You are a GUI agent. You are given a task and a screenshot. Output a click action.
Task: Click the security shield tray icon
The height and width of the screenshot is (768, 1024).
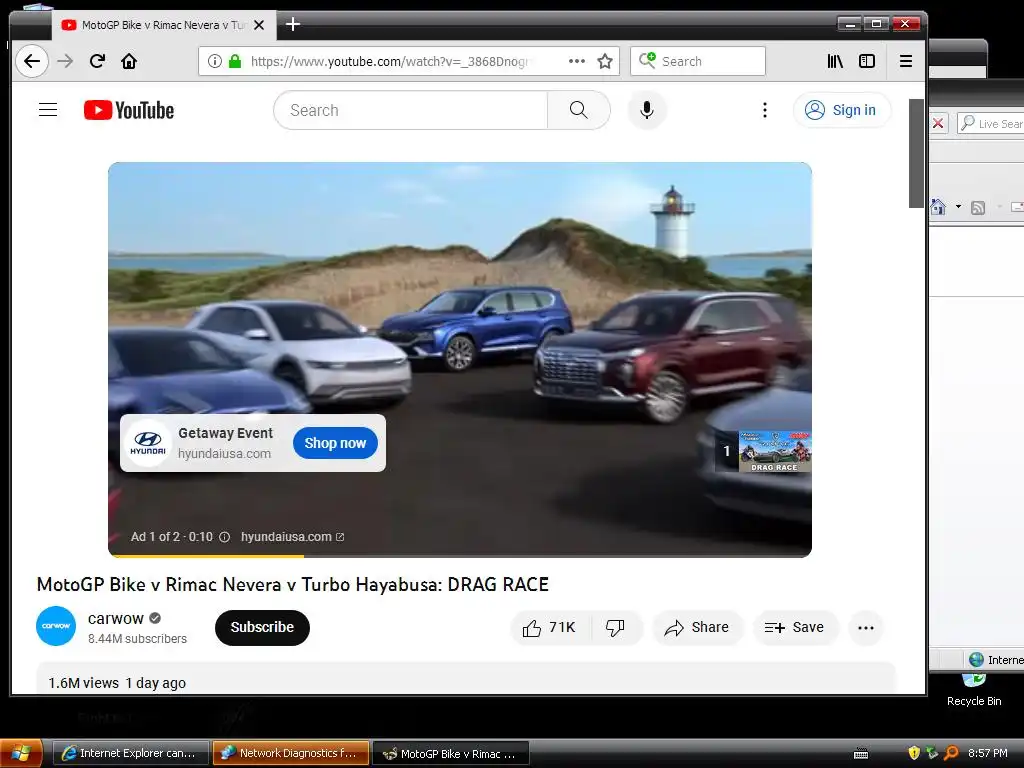(914, 753)
